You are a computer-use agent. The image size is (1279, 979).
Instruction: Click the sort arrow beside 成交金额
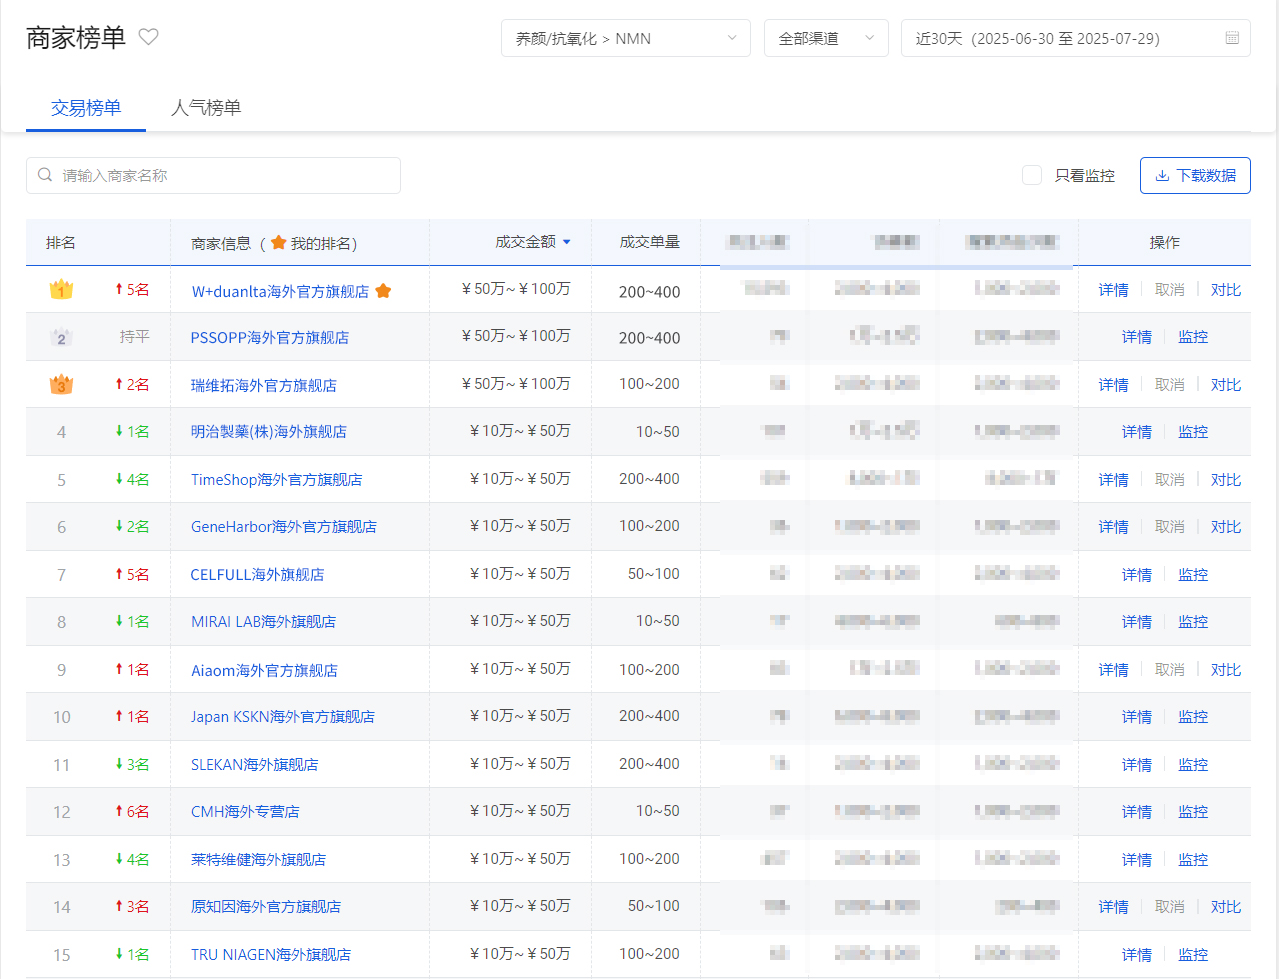[567, 242]
